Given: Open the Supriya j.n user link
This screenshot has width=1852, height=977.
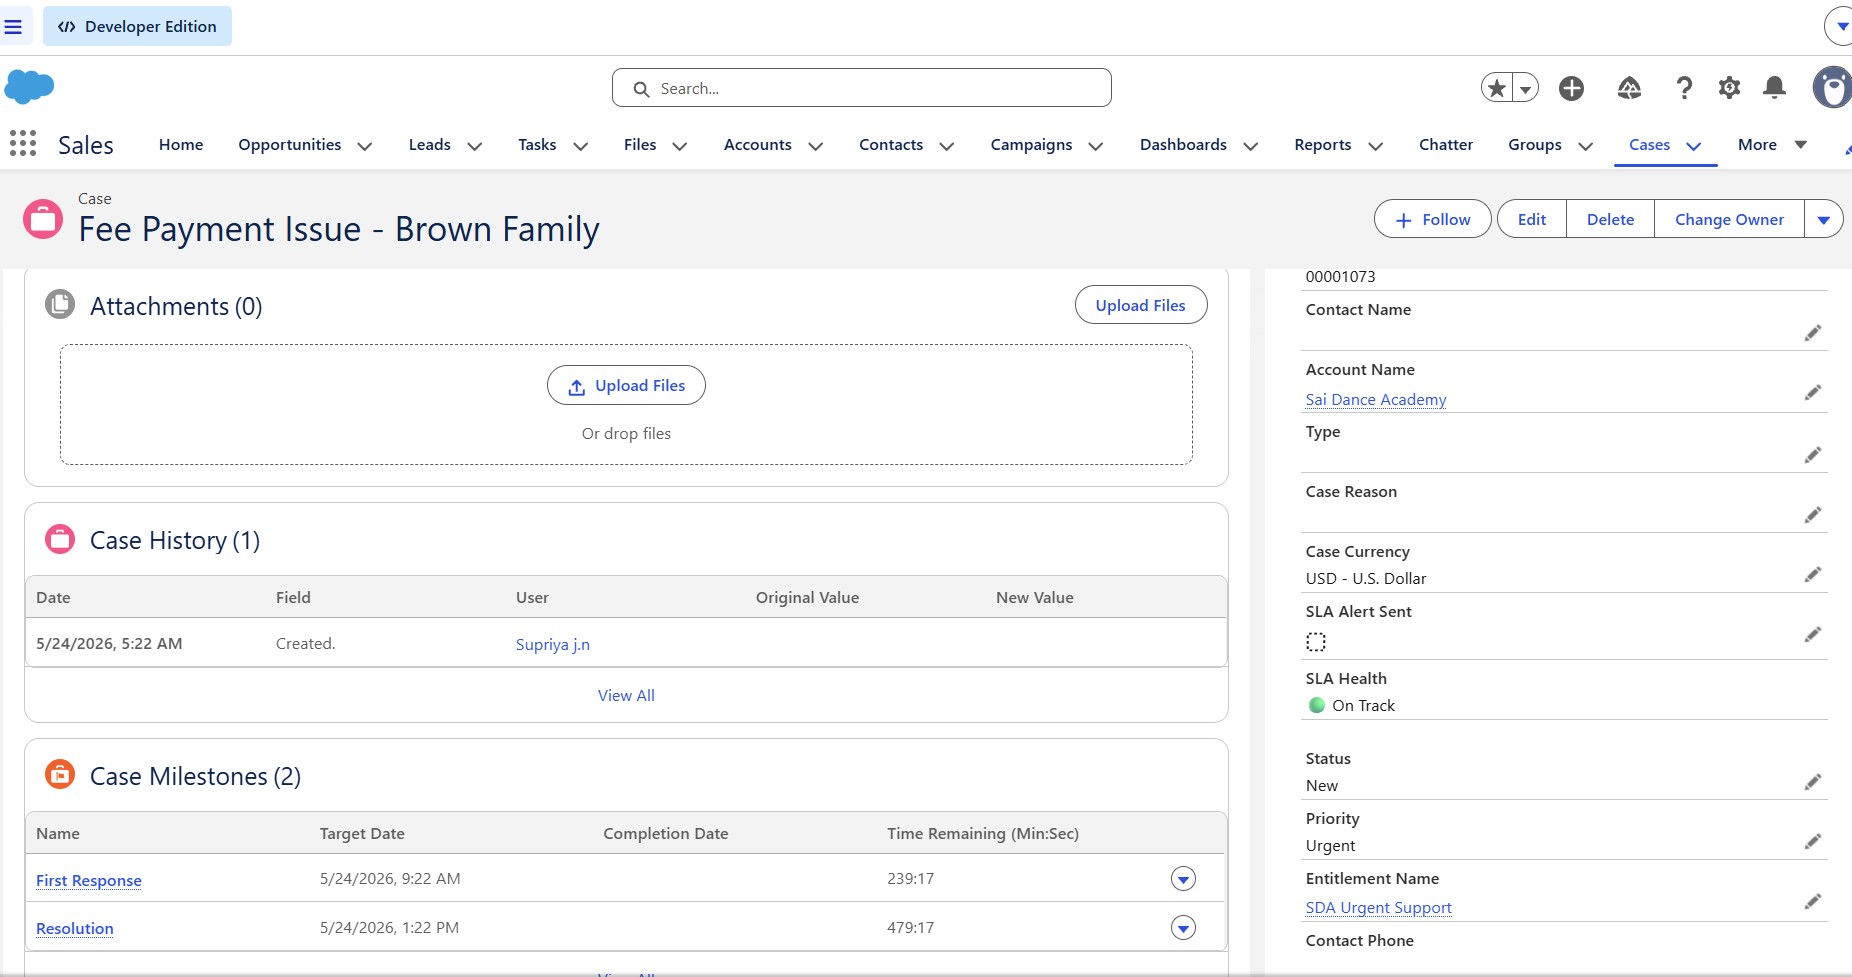Looking at the screenshot, I should tap(553, 644).
